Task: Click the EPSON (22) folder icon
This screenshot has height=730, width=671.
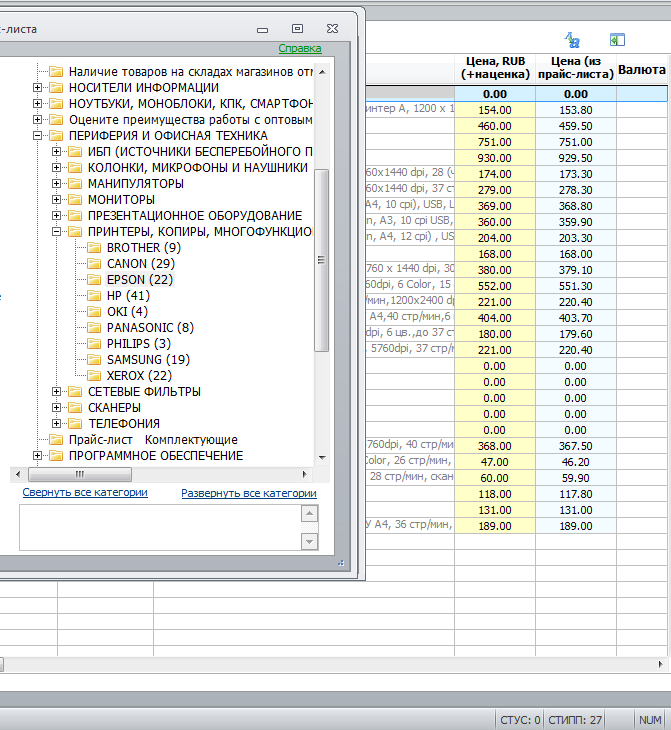Action: [x=94, y=279]
